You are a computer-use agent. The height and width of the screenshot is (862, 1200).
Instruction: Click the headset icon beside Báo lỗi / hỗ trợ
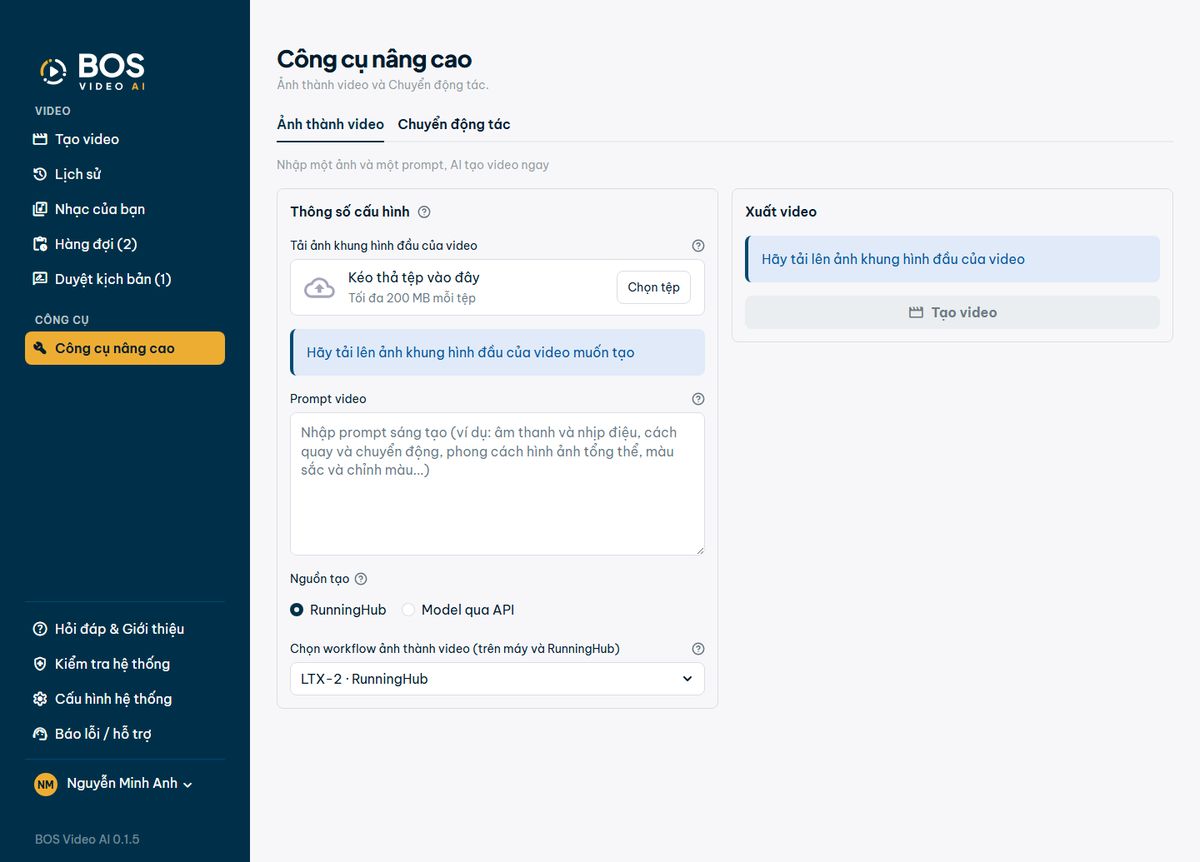pyautogui.click(x=40, y=734)
